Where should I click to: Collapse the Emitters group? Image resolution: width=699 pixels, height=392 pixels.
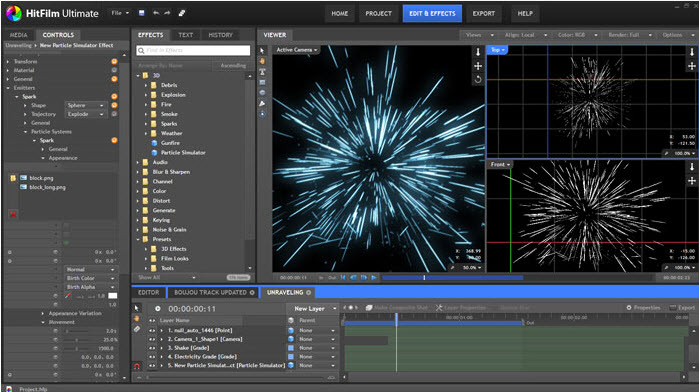tap(8, 88)
